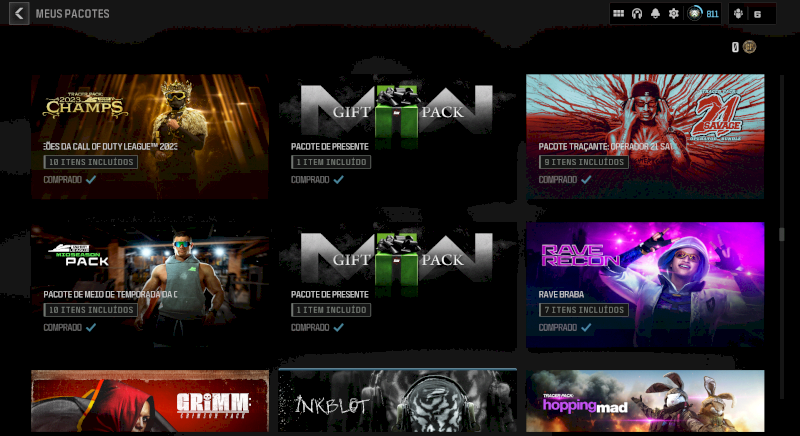Click the "RAVE BRABA" bundle title
This screenshot has width=800, height=436.
click(561, 294)
